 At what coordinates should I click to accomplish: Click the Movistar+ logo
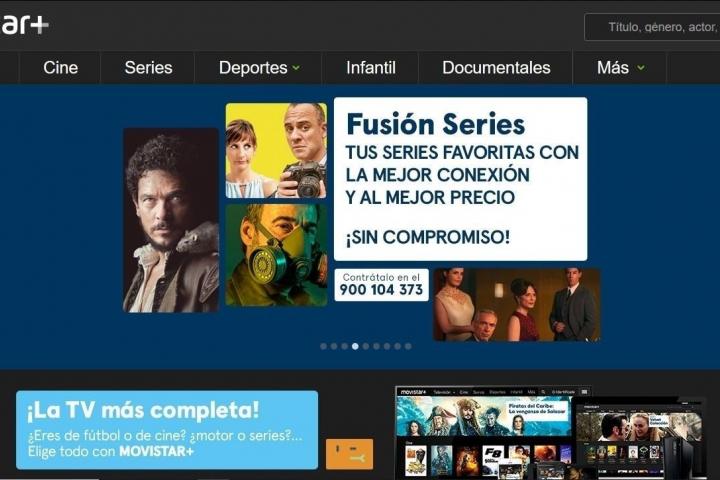pos(24,25)
